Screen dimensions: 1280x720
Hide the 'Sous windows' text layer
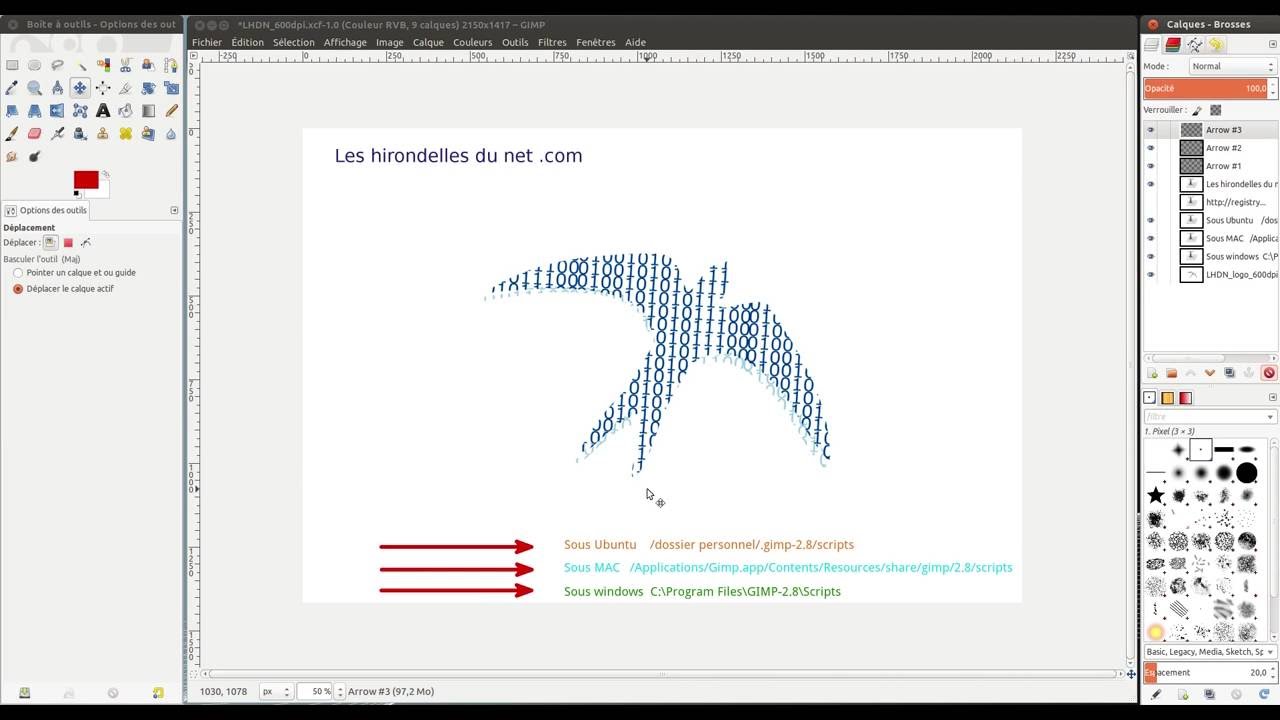click(1150, 256)
